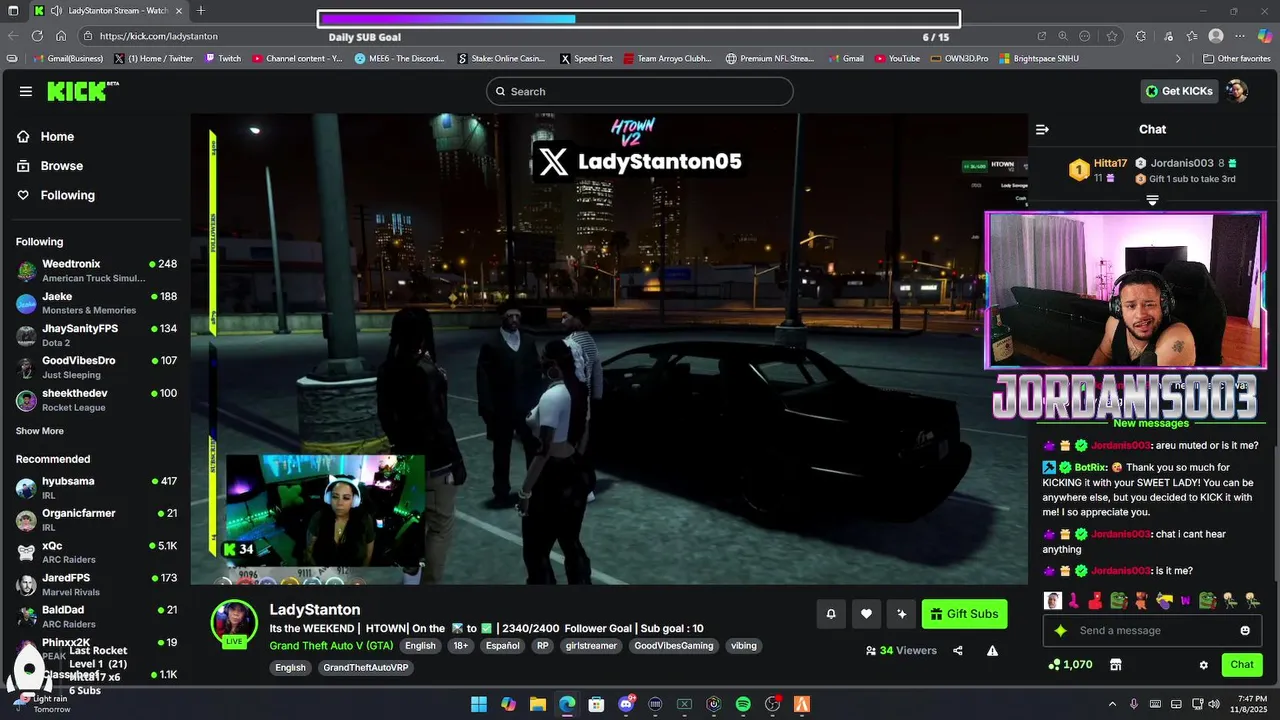
Task: Select the 18+ tag
Action: coord(460,646)
